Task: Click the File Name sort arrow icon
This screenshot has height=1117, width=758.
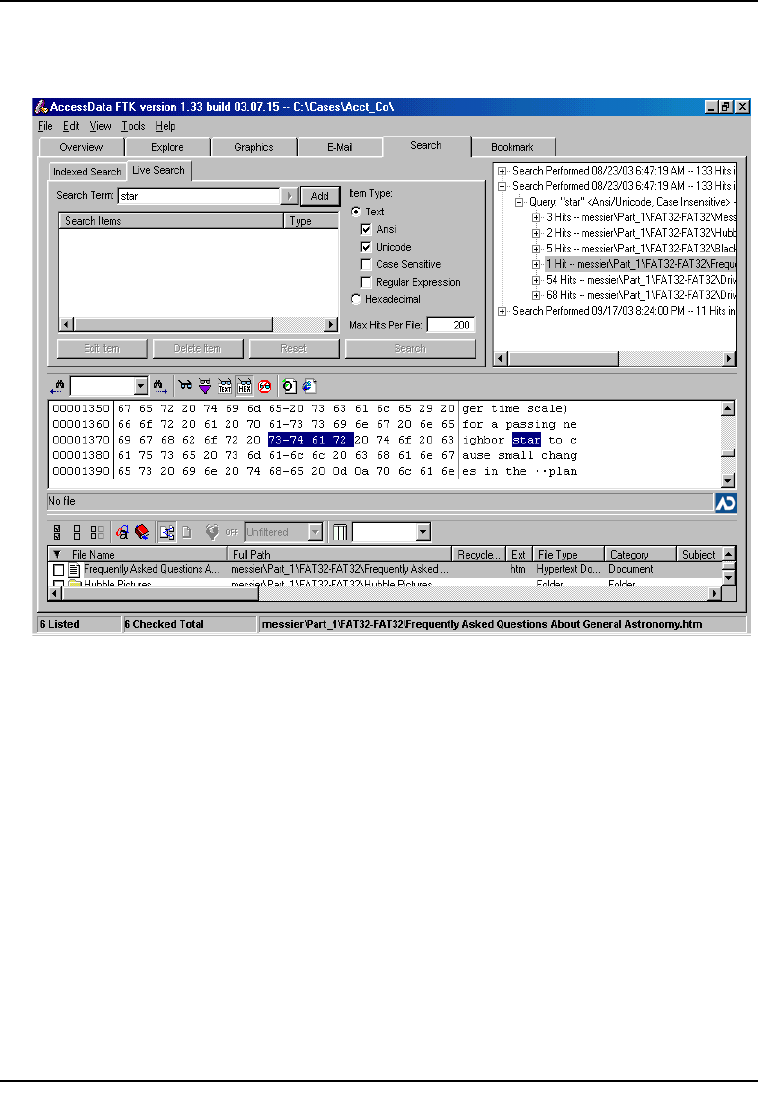Action: (57, 554)
